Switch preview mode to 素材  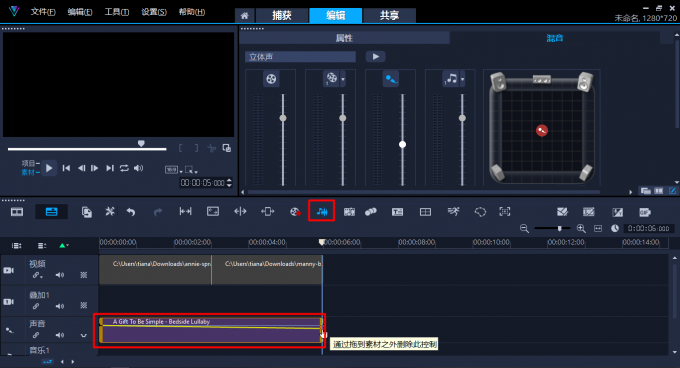pyautogui.click(x=30, y=173)
